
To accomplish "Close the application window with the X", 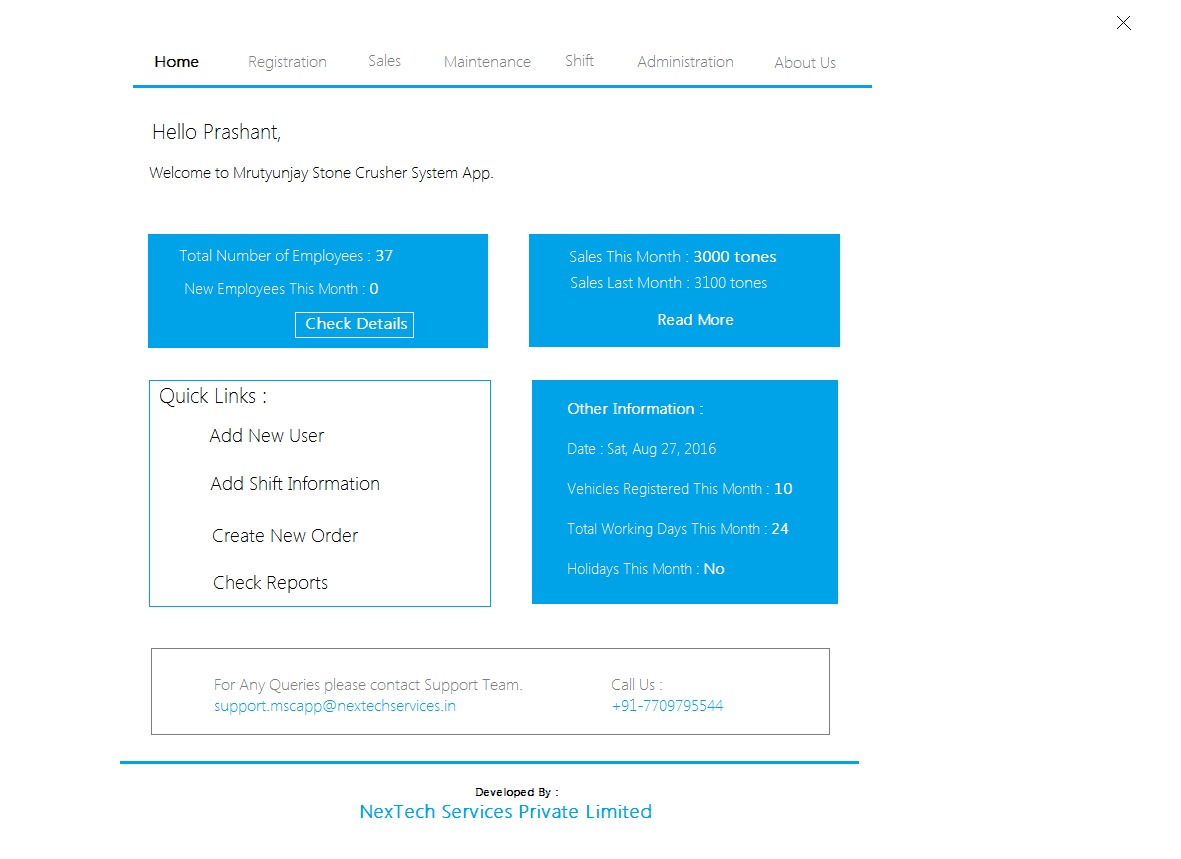I will [x=1123, y=23].
